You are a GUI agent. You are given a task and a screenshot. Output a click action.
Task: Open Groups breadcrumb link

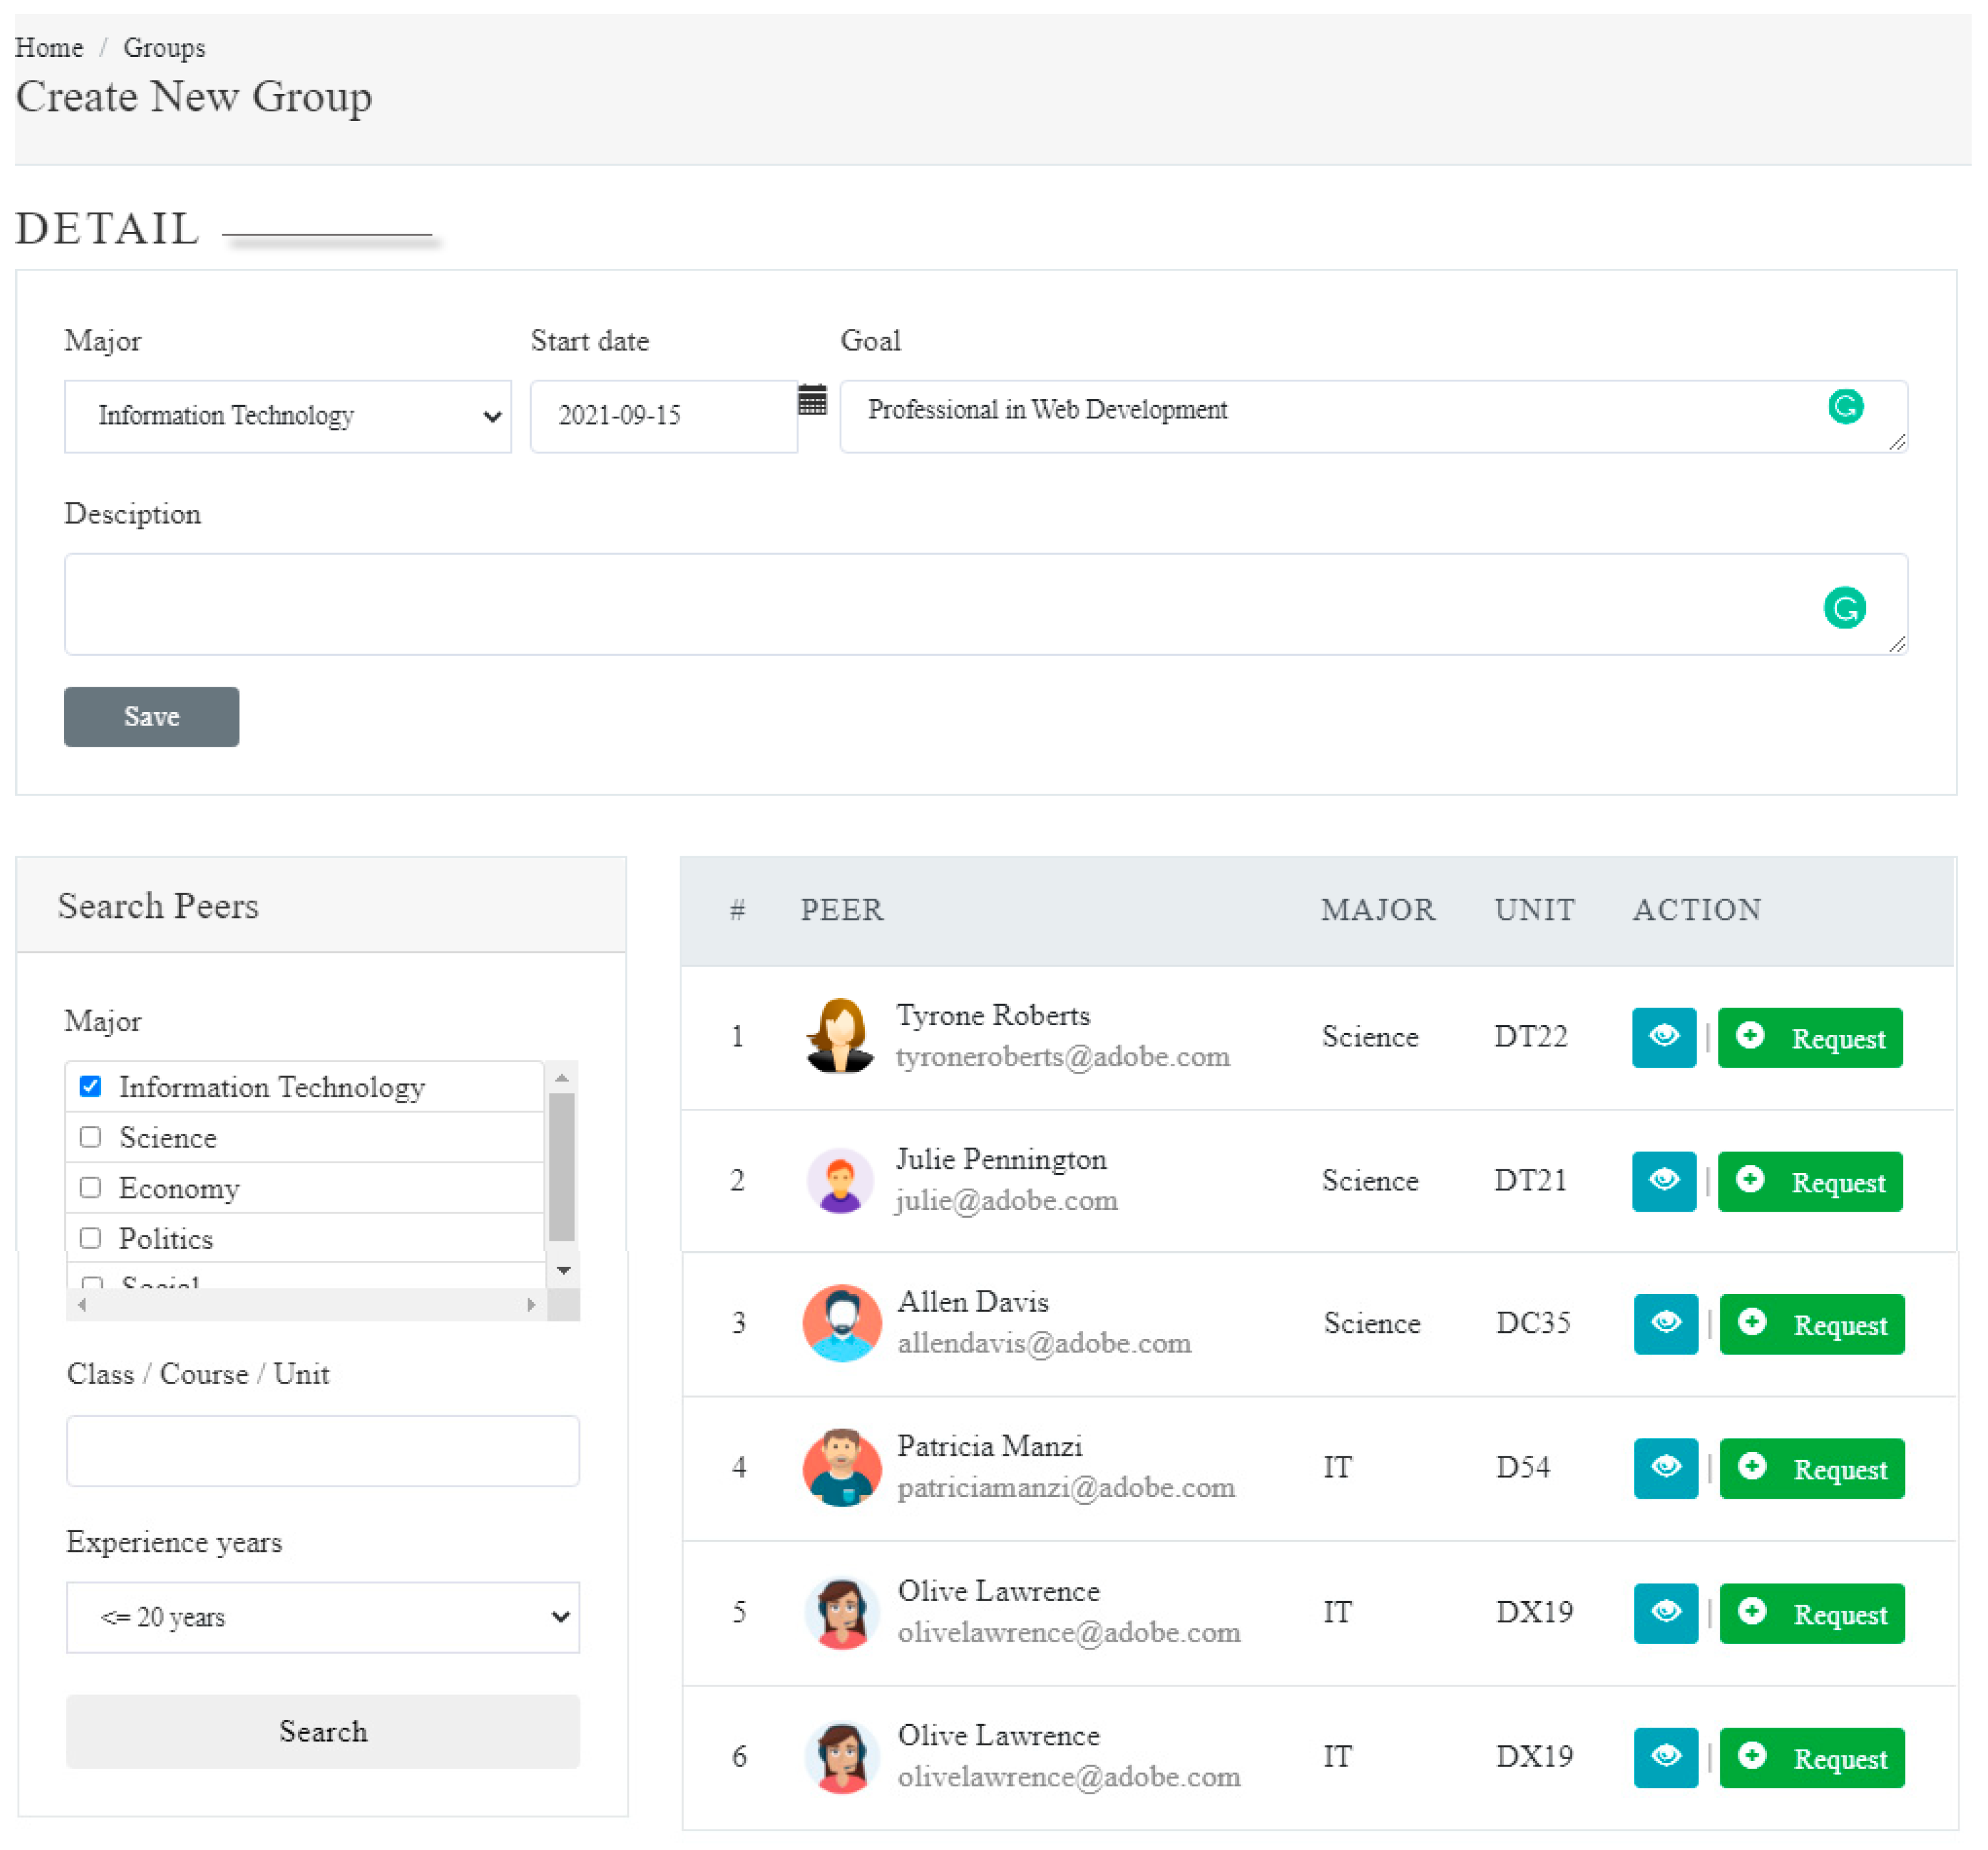pyautogui.click(x=164, y=48)
